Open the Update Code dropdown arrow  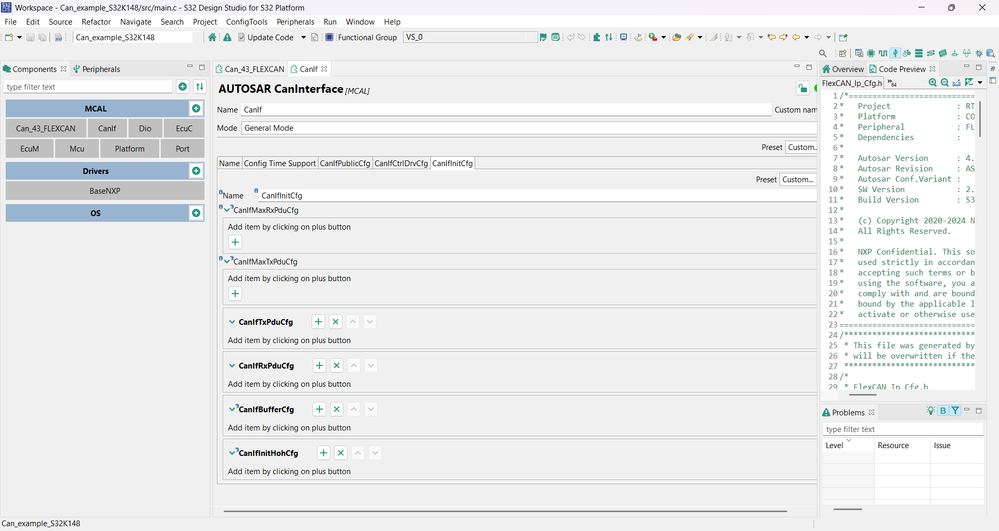[x=303, y=37]
